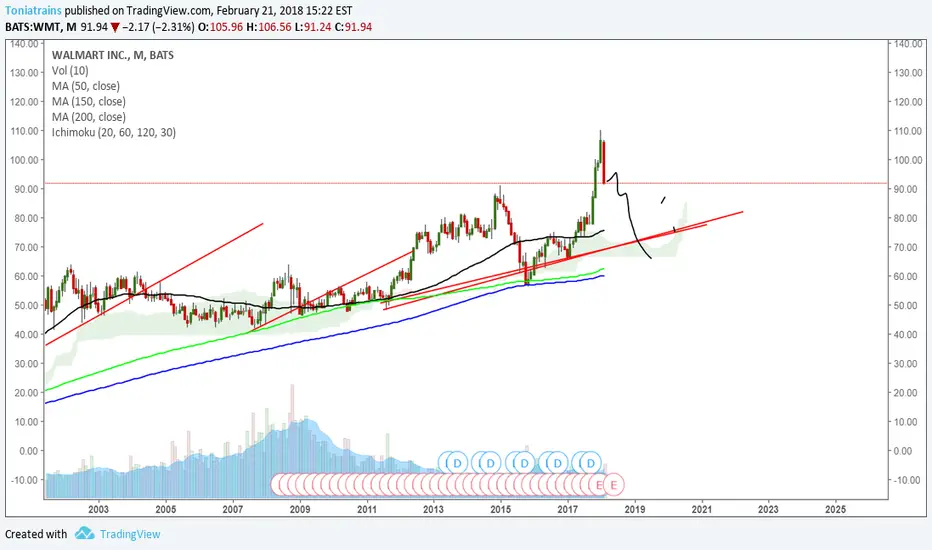This screenshot has width=932, height=550.
Task: Click the 2019 label on time axis
Action: click(635, 509)
